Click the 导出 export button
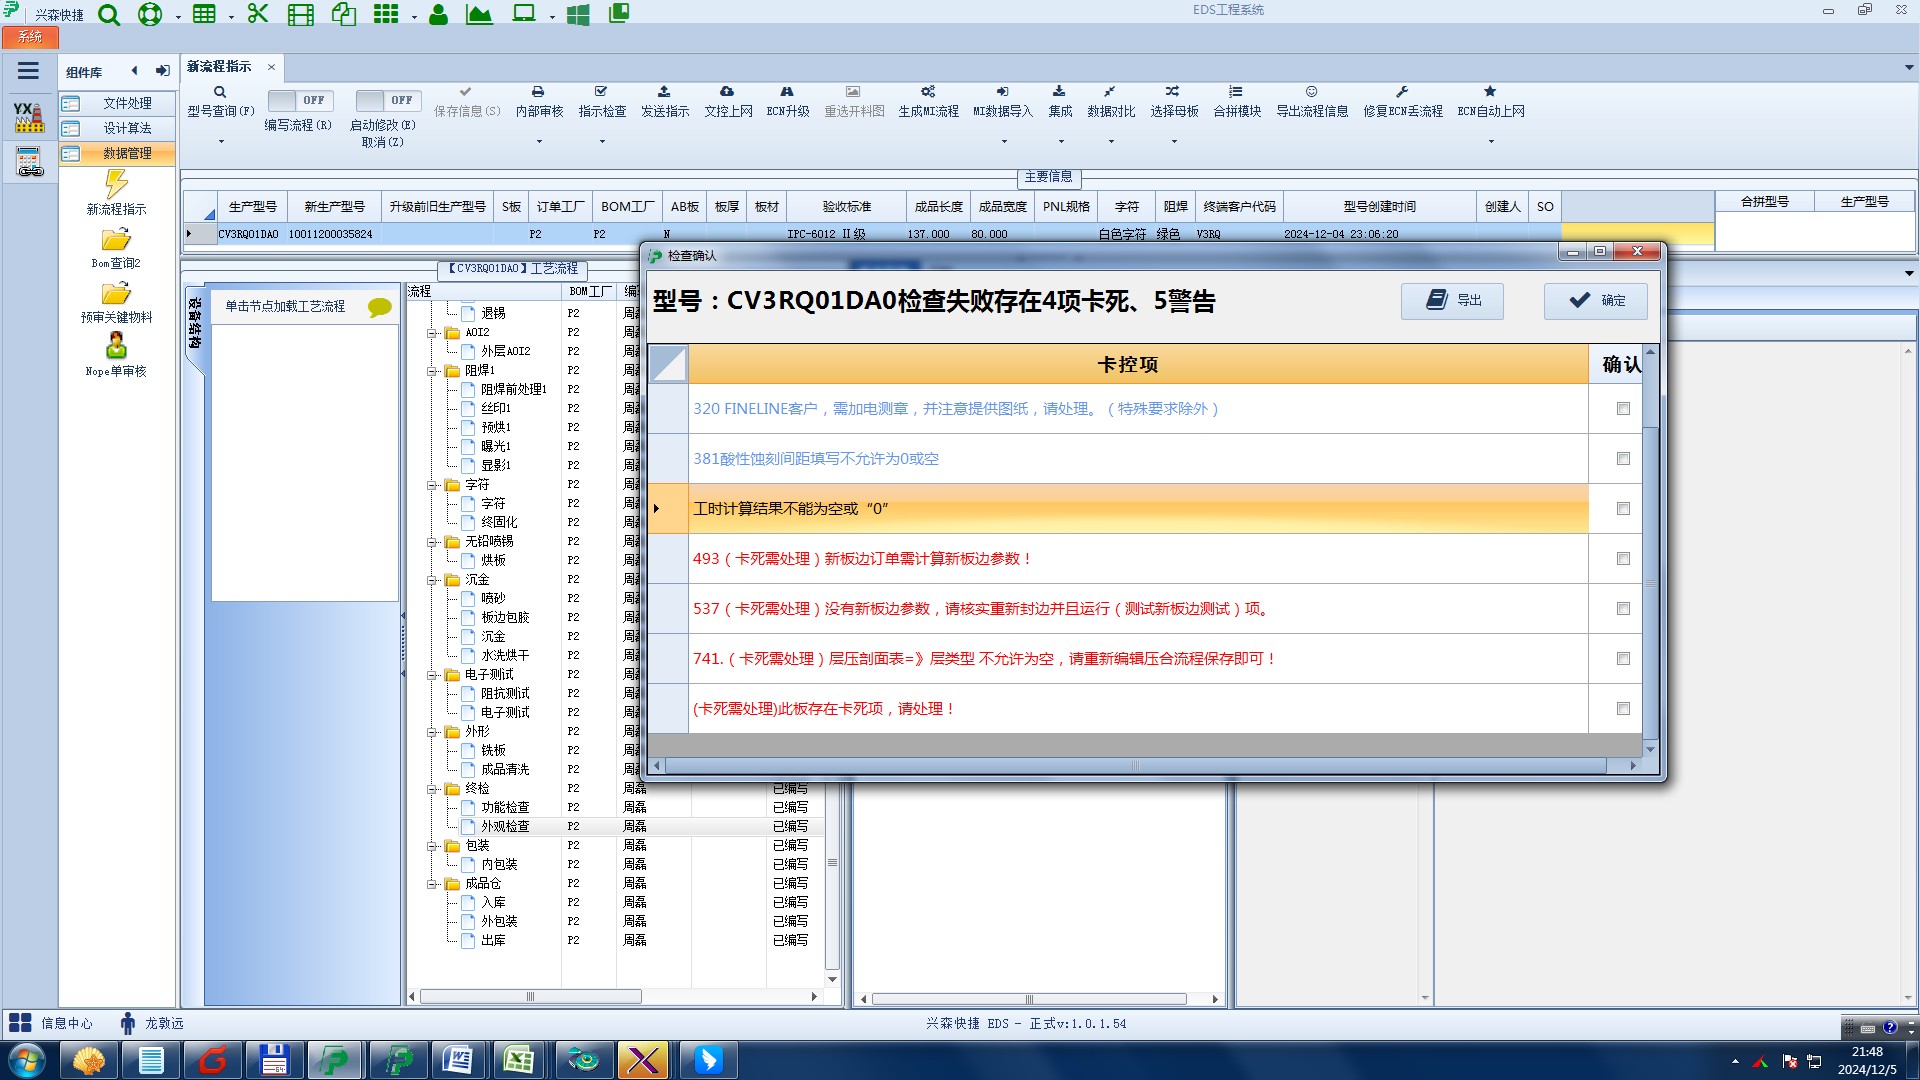 click(1452, 301)
